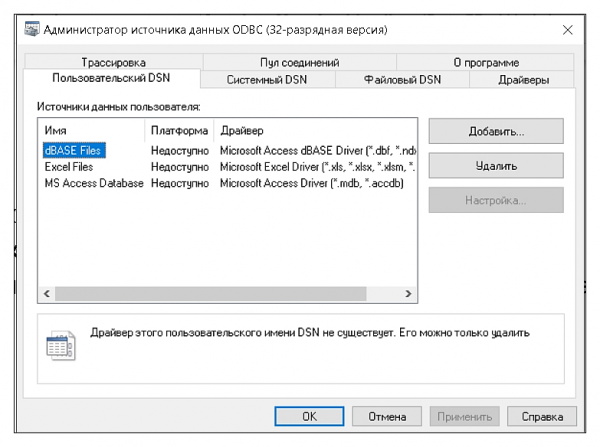Switch to the Трассировка tab

[114, 62]
